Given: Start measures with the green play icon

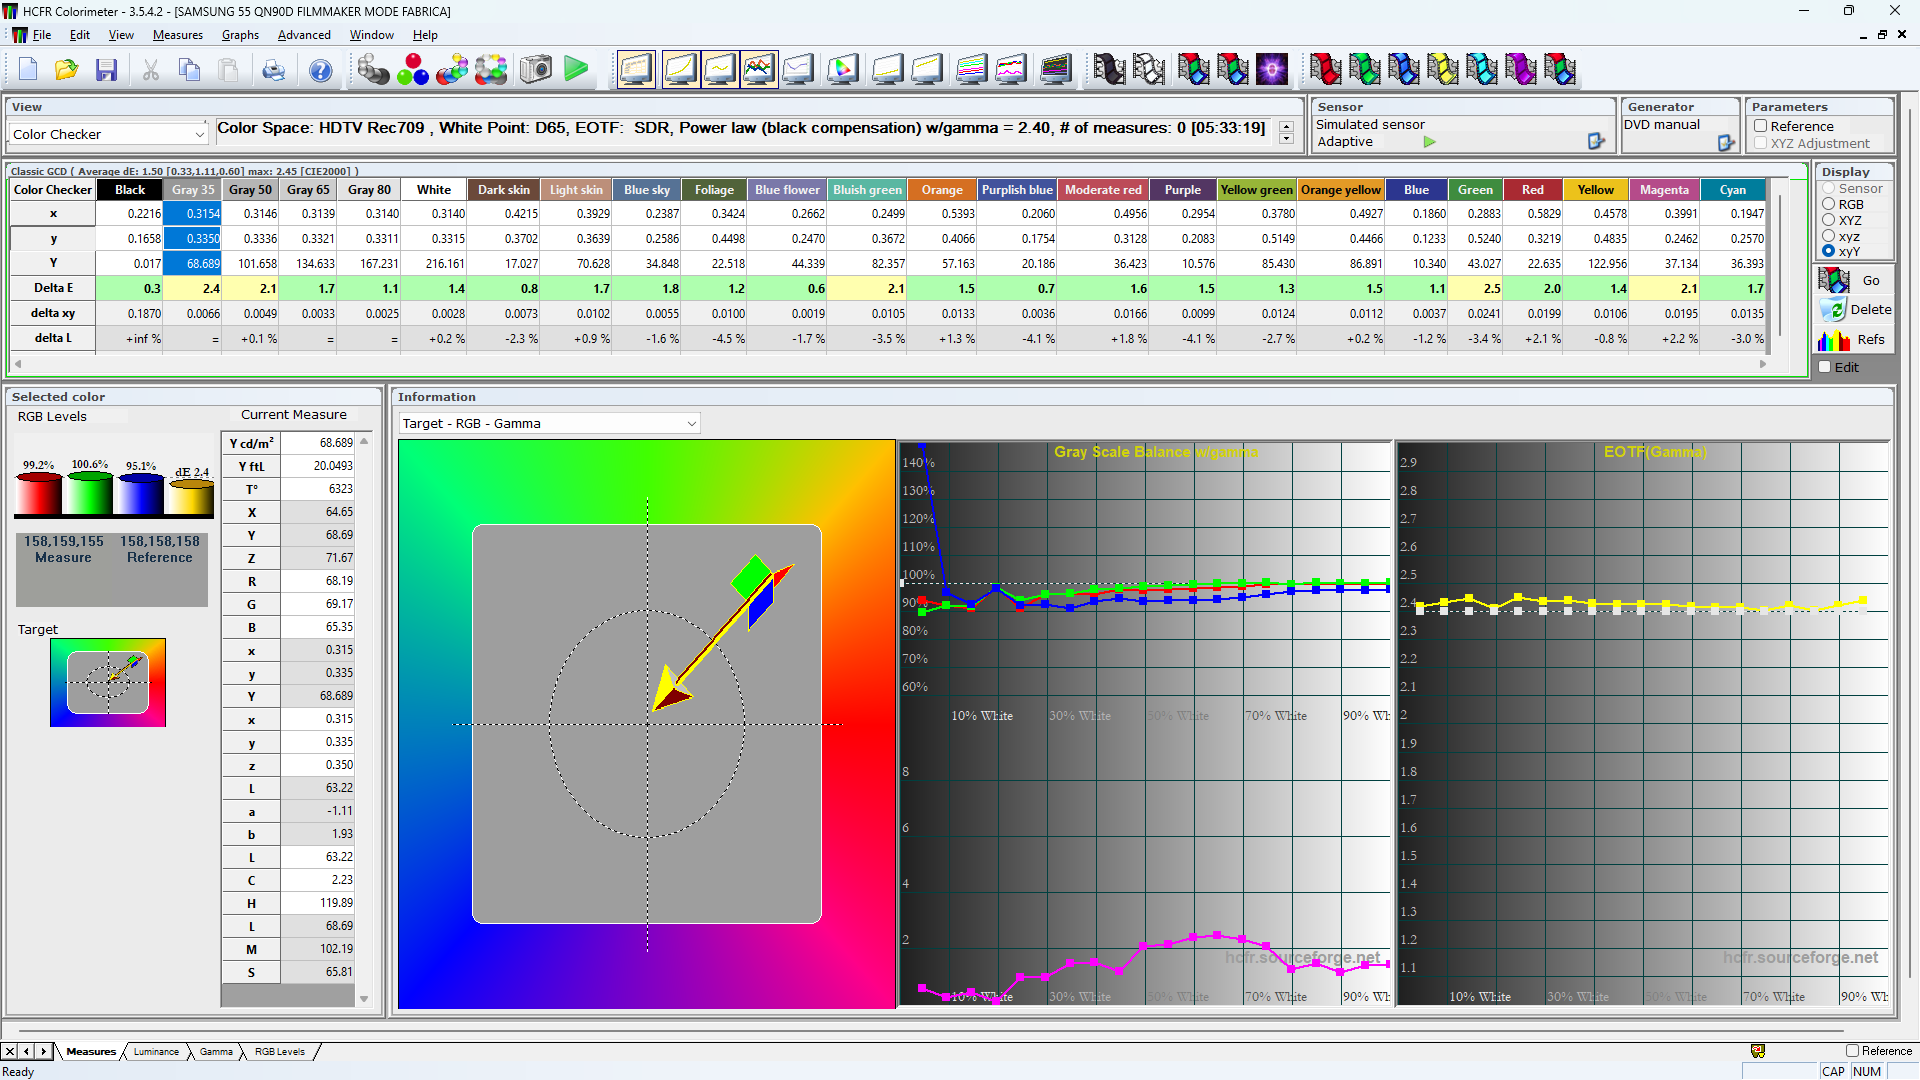Looking at the screenshot, I should [577, 69].
